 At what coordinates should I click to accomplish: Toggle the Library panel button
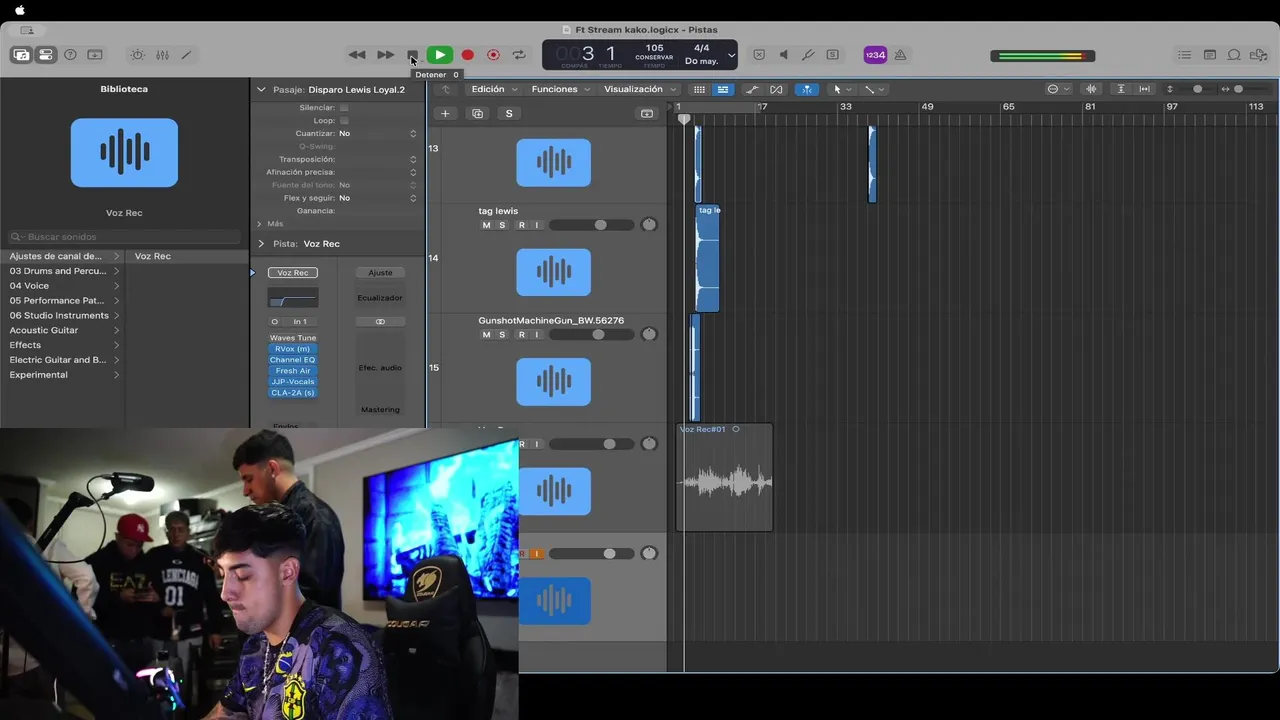(x=21, y=55)
